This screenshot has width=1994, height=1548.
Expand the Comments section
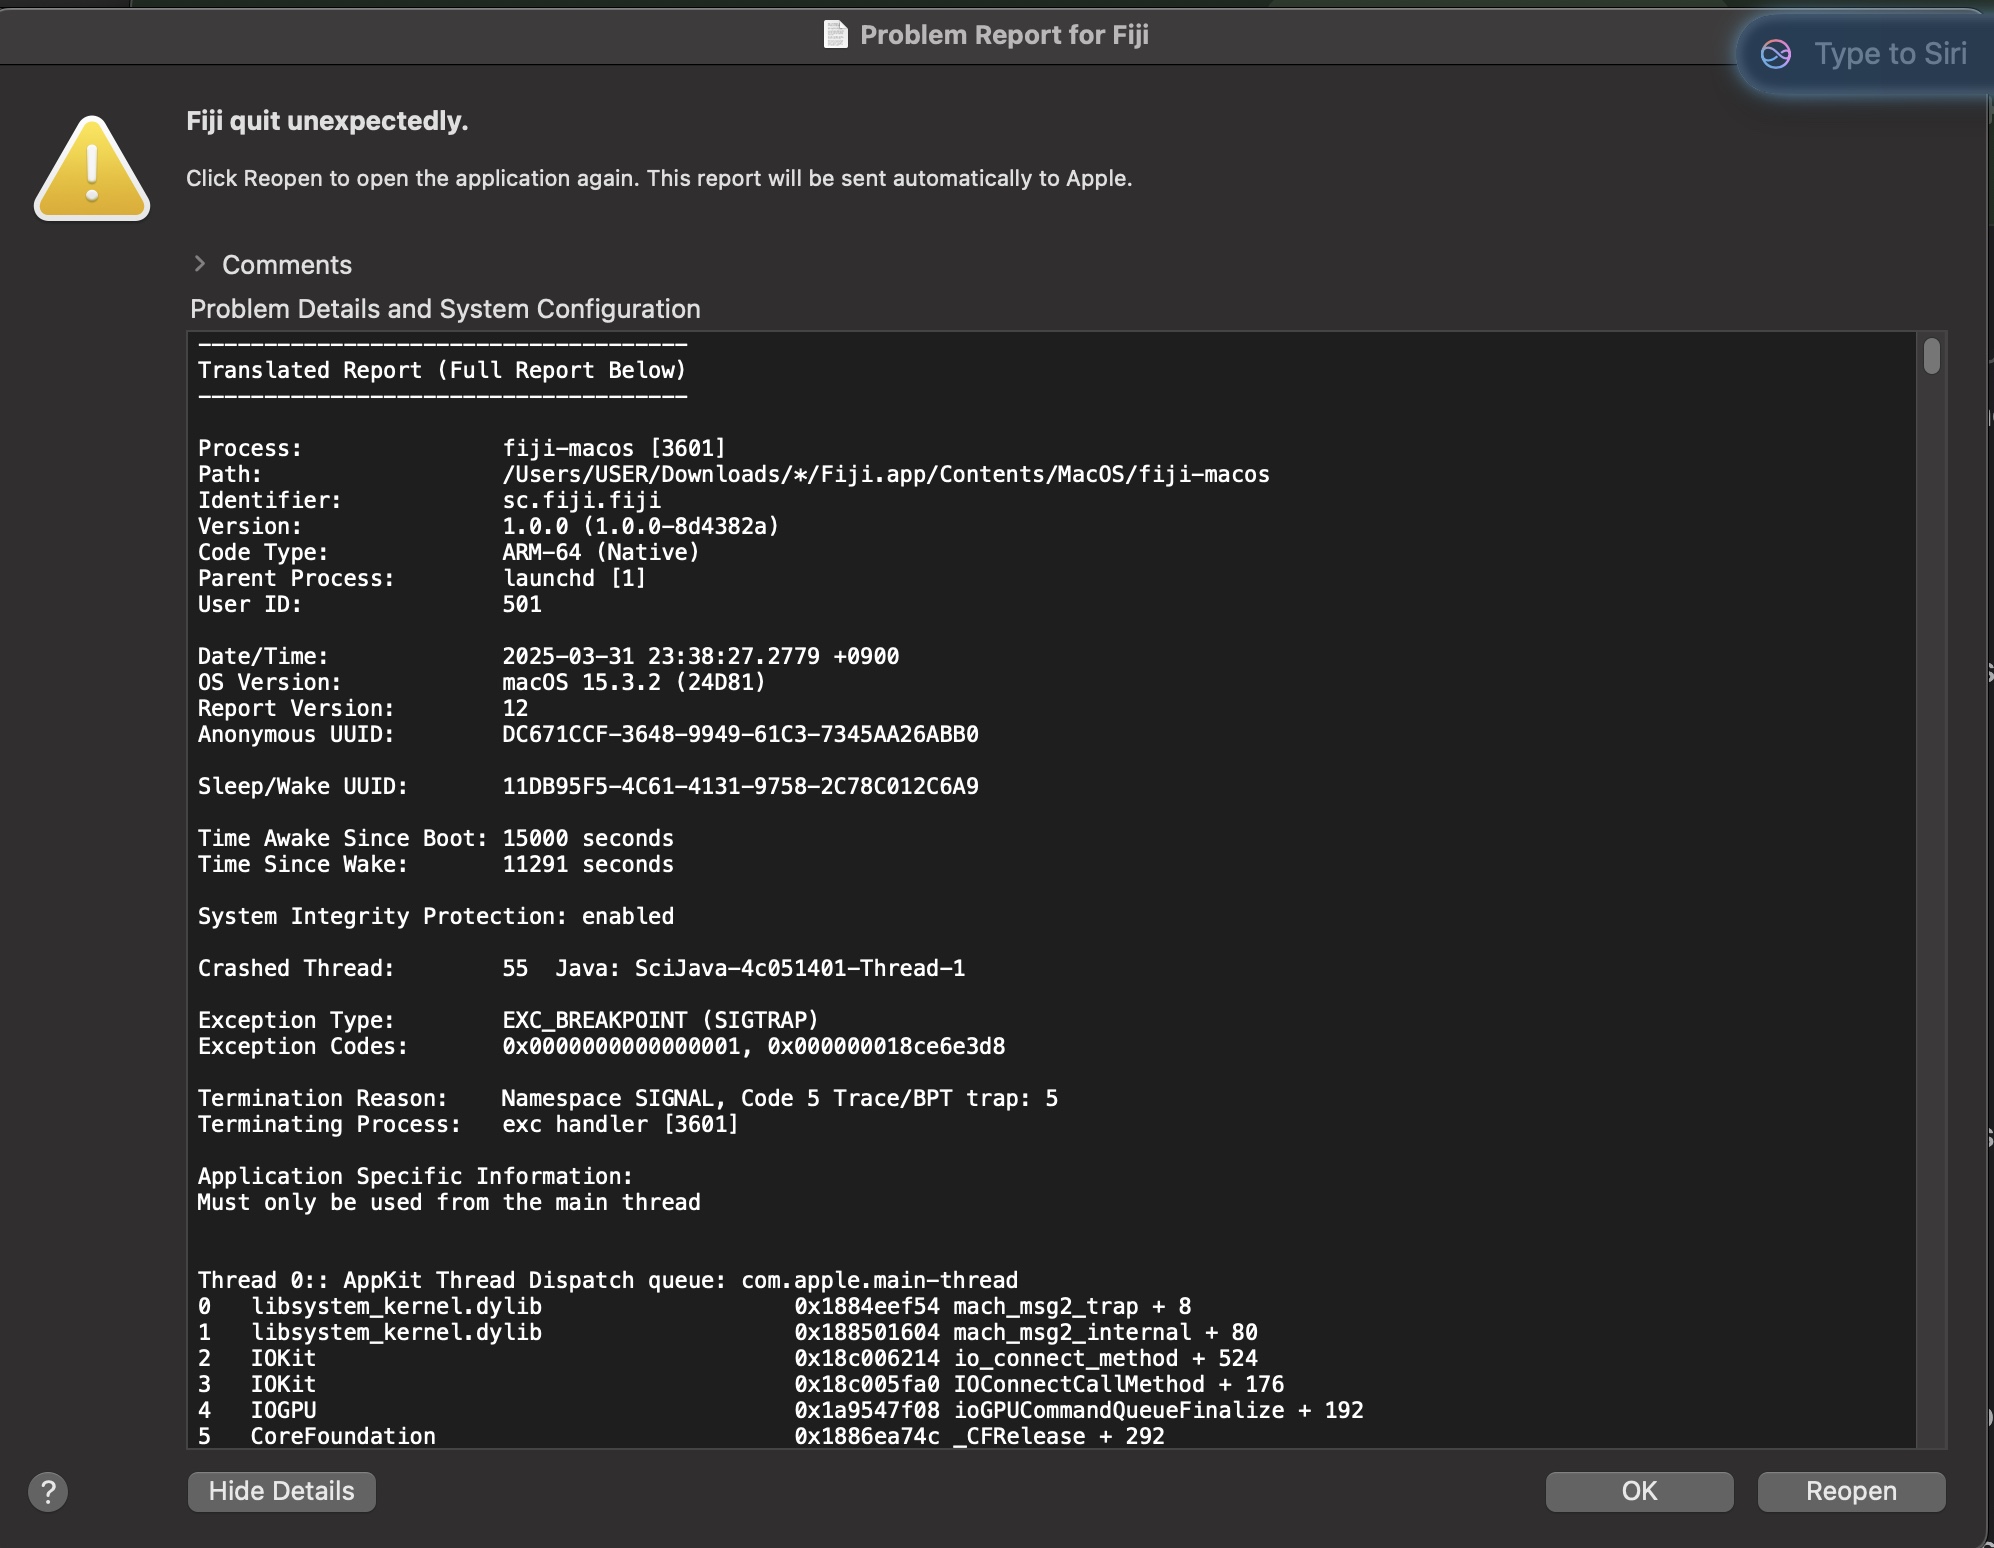[201, 263]
